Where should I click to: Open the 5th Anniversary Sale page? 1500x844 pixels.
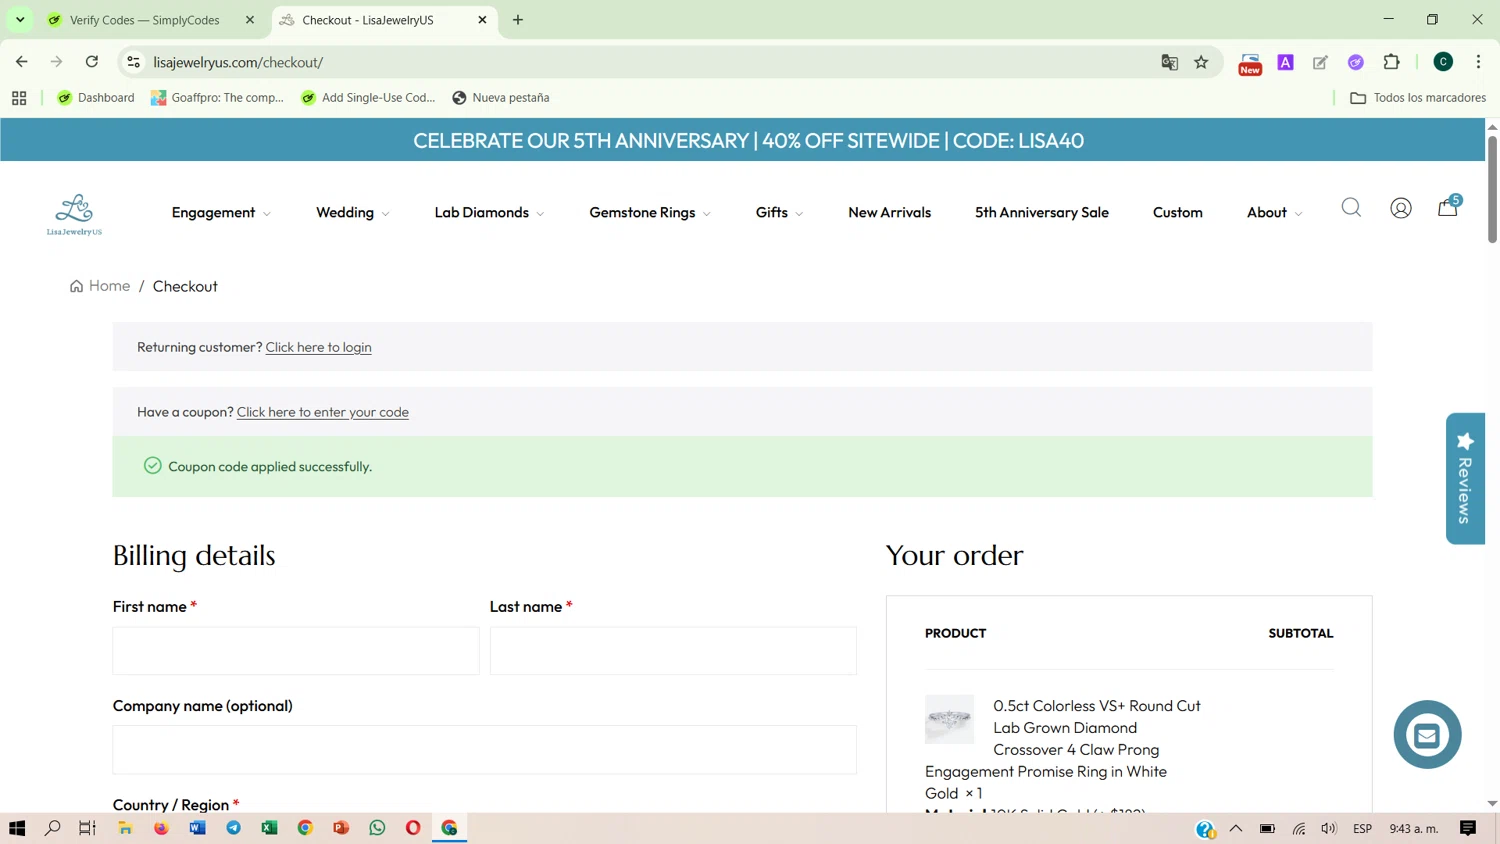pos(1041,212)
